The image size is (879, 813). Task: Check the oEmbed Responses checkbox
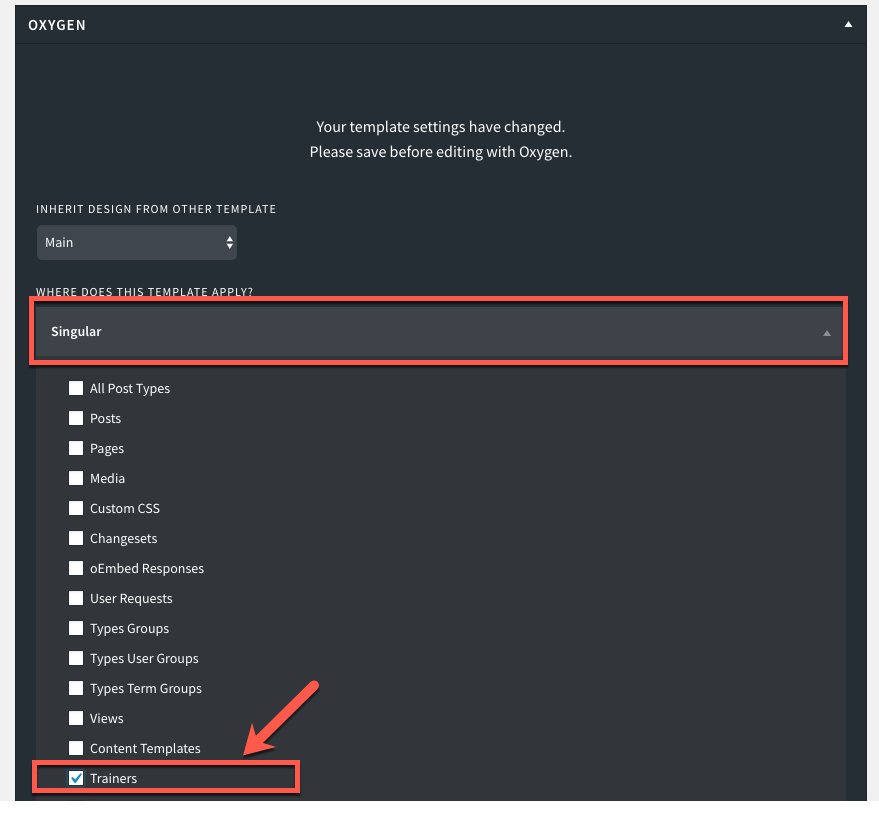[76, 568]
